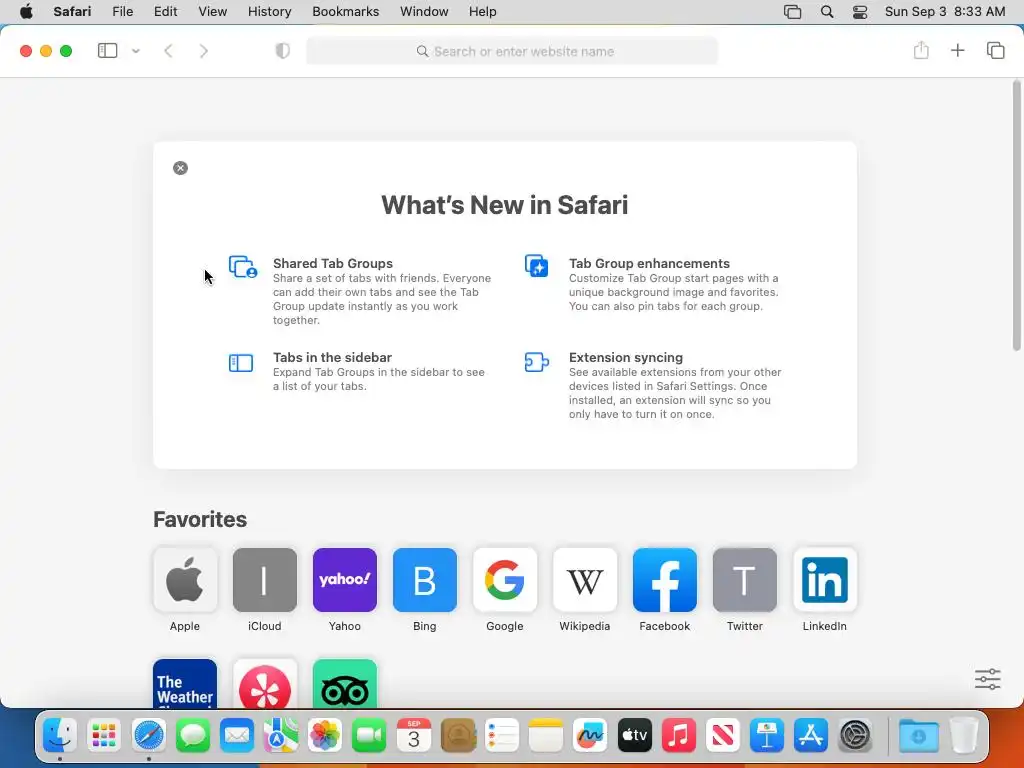
Task: Open The Weather Channel favorite
Action: tap(185, 683)
